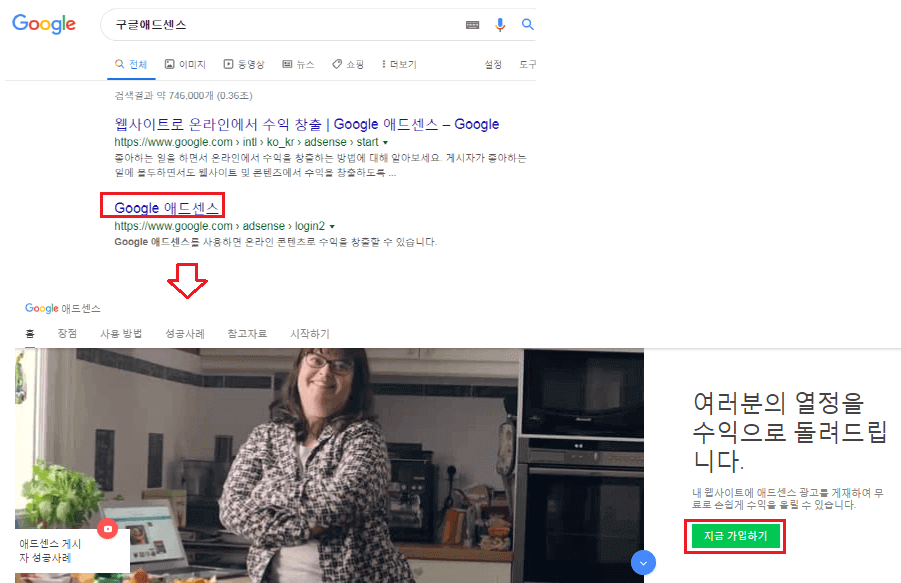Switch to the 뉴스 tab
The image size is (901, 583).
pyautogui.click(x=298, y=64)
